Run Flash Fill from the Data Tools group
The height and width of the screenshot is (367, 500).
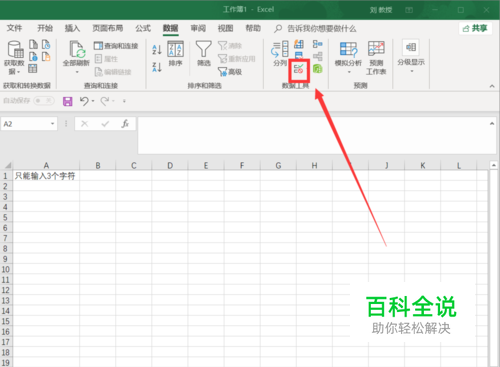tap(299, 44)
